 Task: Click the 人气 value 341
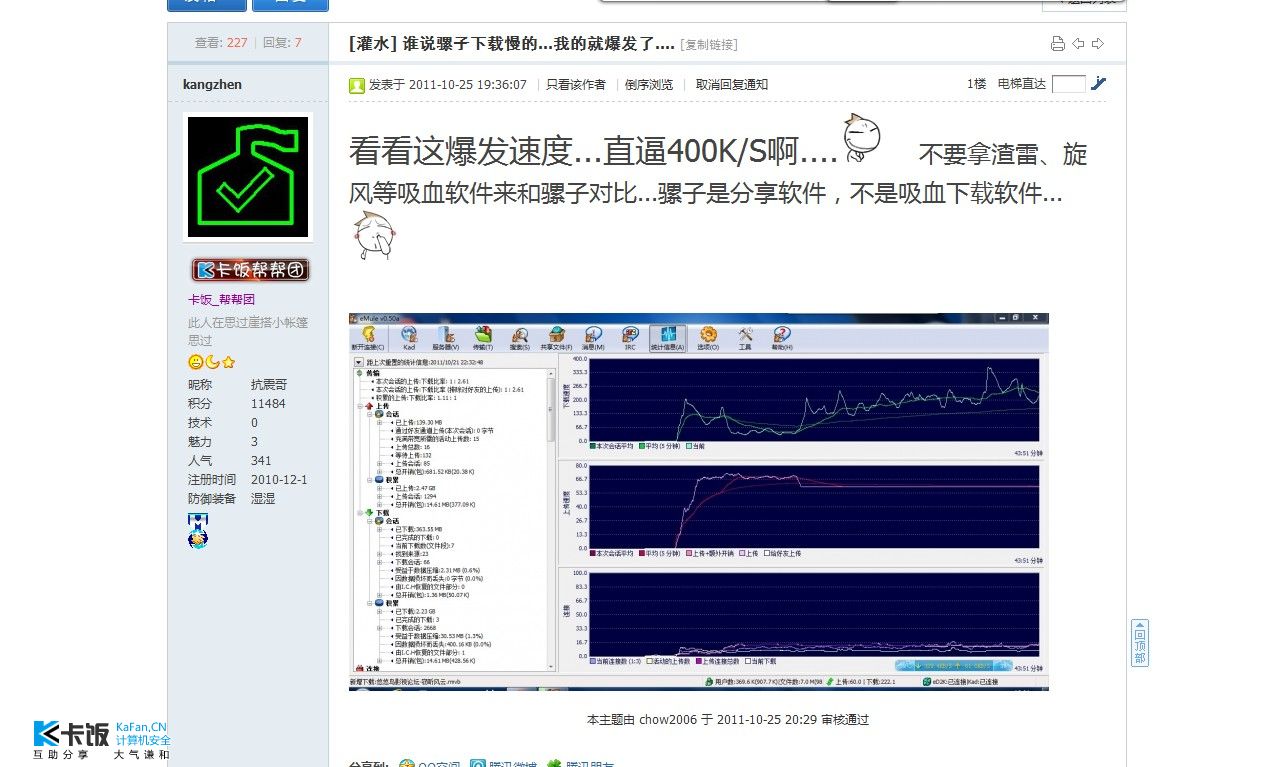pyautogui.click(x=261, y=461)
